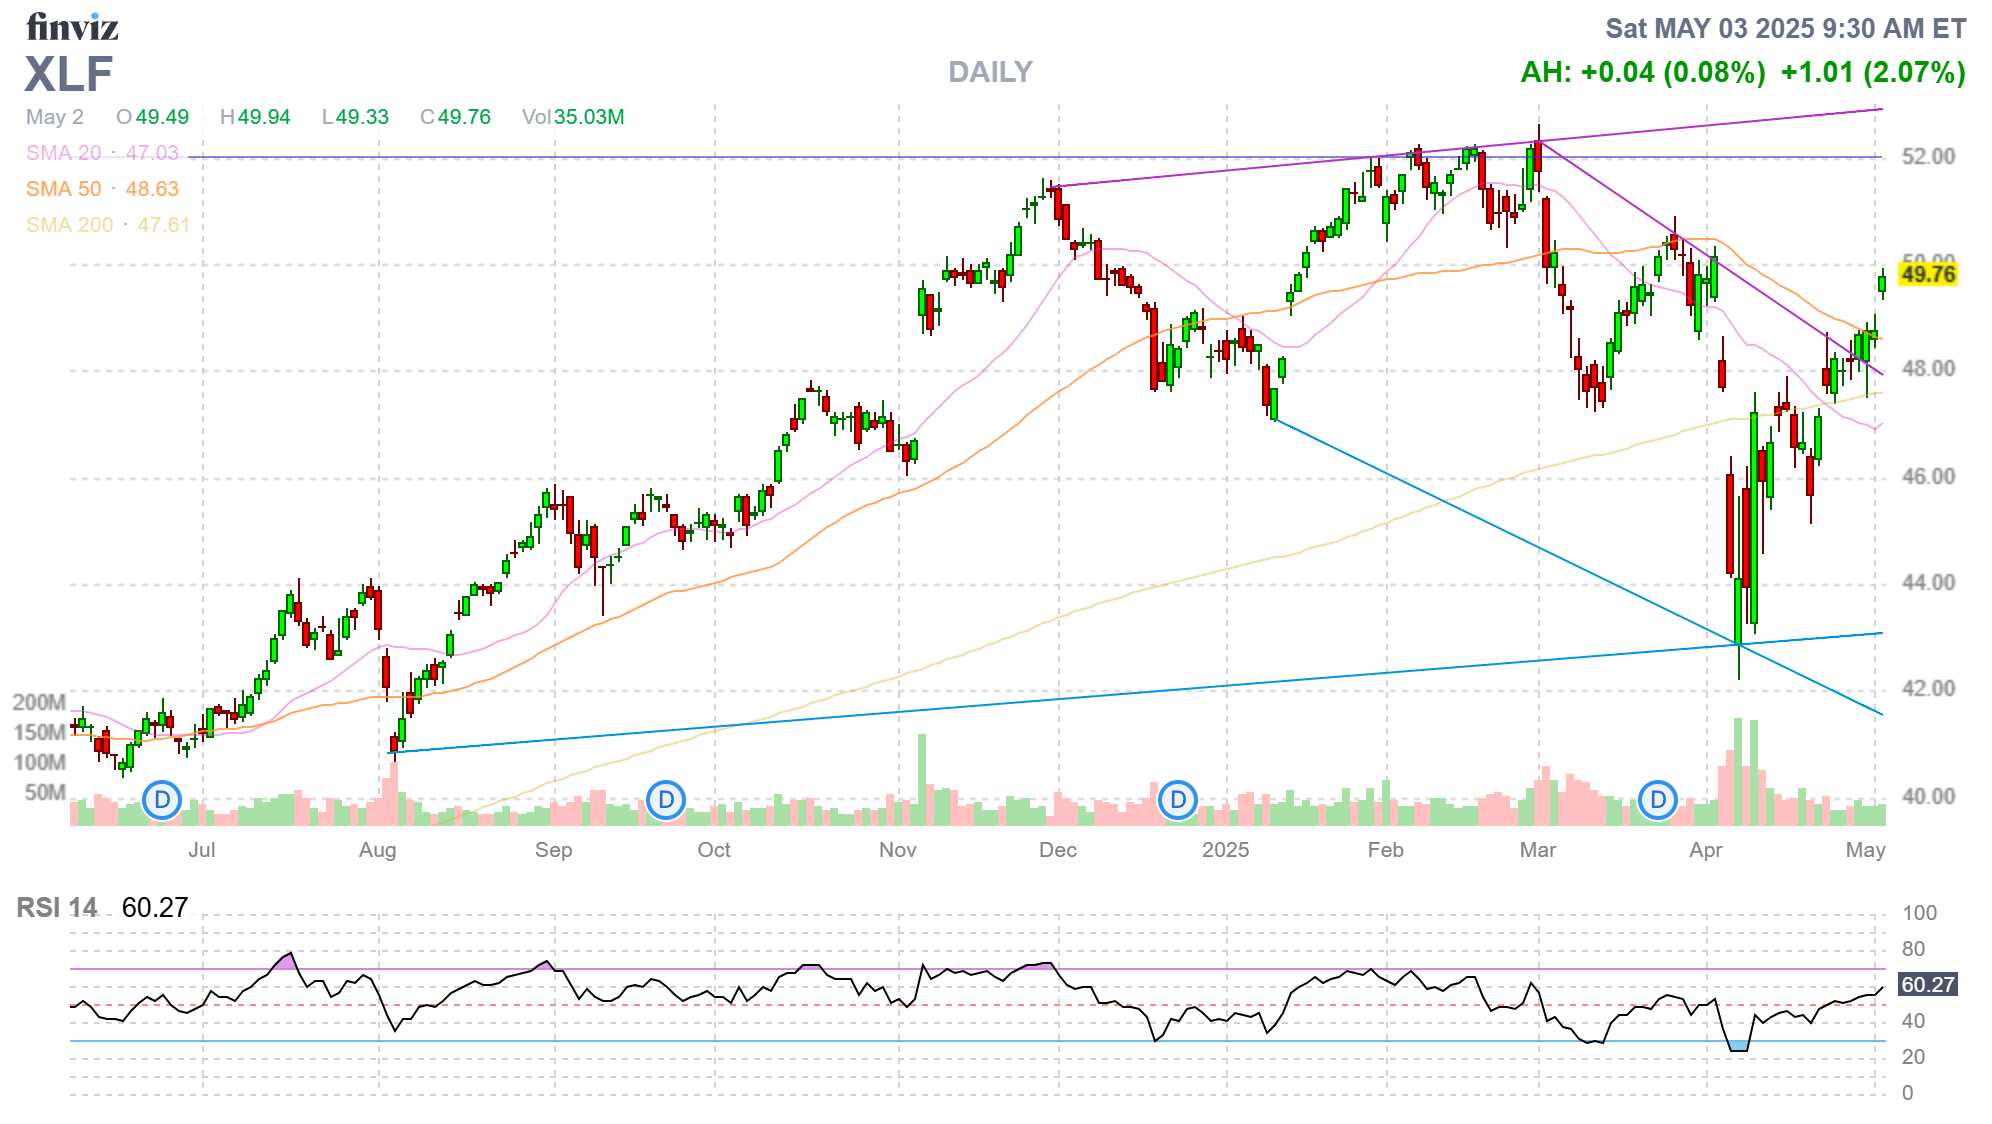Click the XLF ticker symbol

pyautogui.click(x=69, y=74)
